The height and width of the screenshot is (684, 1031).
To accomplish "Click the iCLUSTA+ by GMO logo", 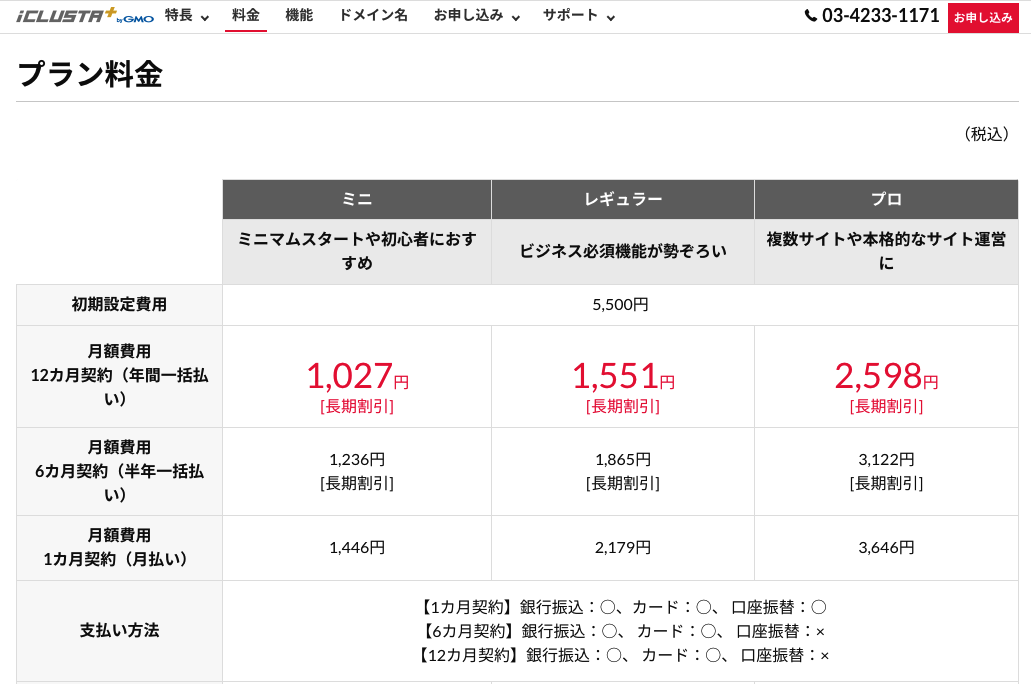I will tap(85, 15).
